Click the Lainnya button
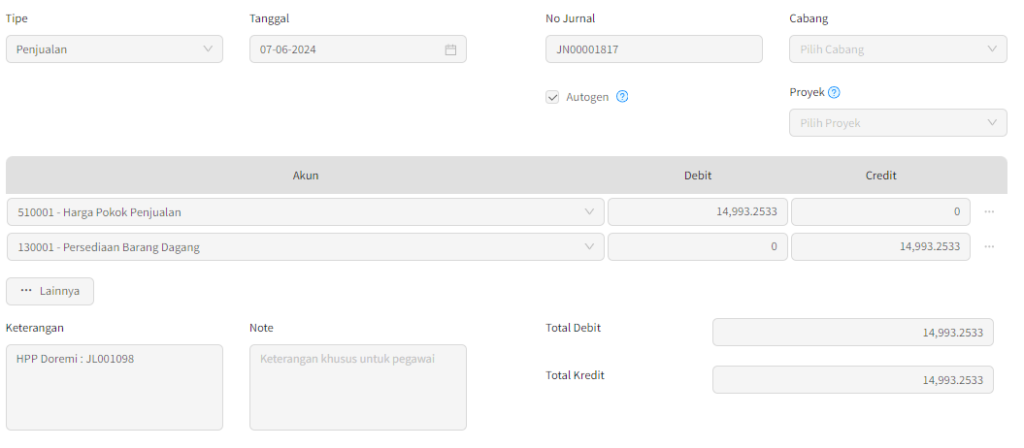 click(x=50, y=291)
